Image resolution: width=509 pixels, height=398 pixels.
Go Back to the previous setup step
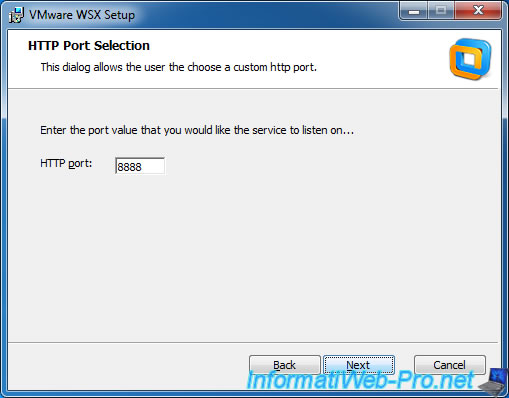(x=285, y=365)
